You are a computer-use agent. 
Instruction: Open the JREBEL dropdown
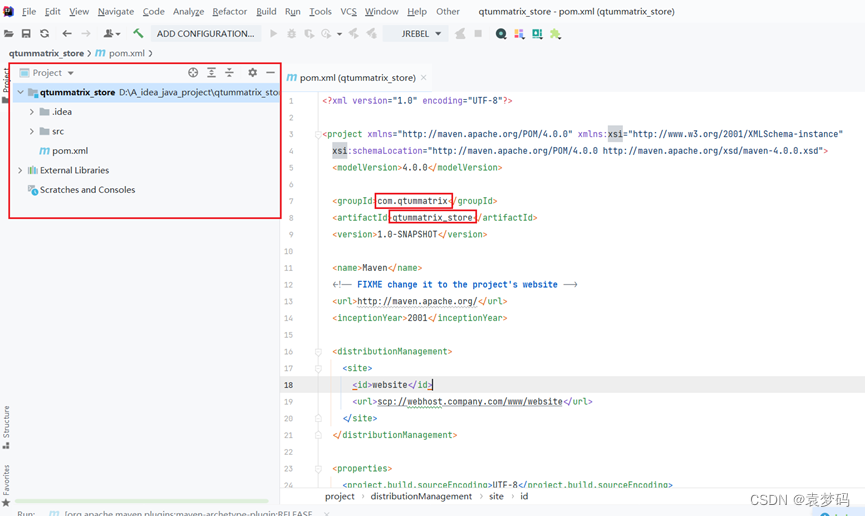point(421,34)
